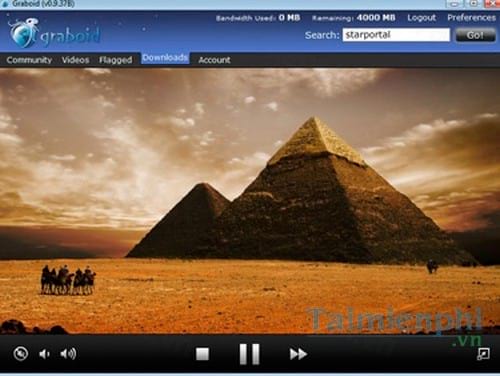The height and width of the screenshot is (376, 500).
Task: Raise the volume with the loud speaker icon
Action: coord(68,354)
